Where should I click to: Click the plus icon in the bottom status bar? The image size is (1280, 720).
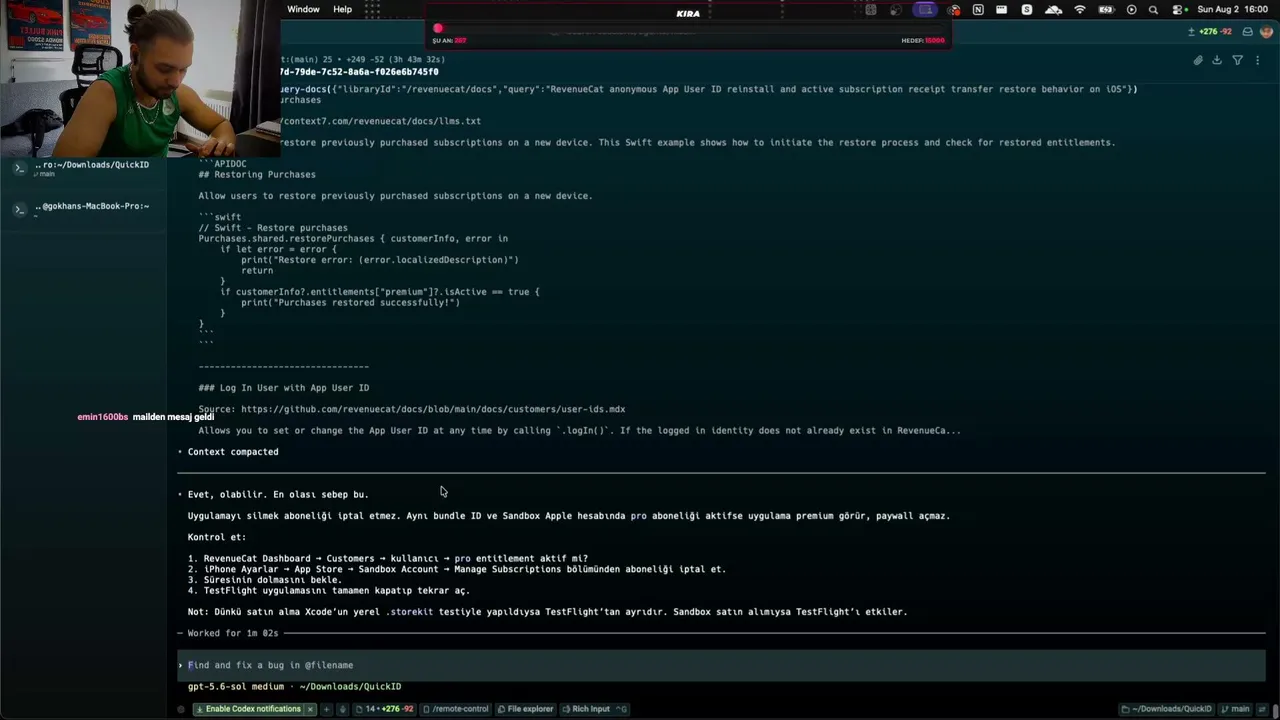325,709
